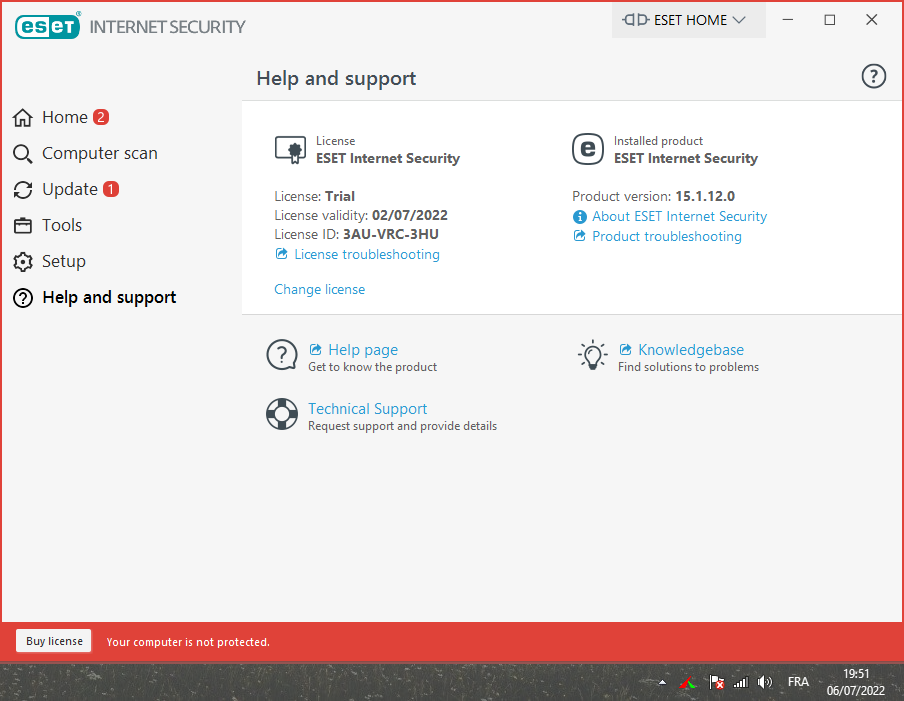Image resolution: width=904 pixels, height=701 pixels.
Task: Click the Home house icon
Action: coord(22,118)
